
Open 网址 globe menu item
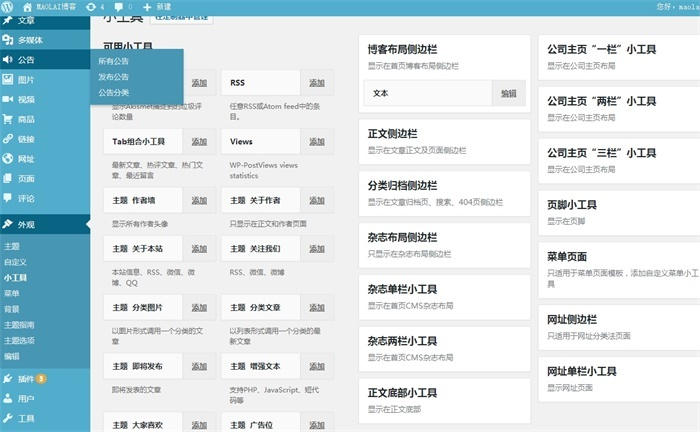(x=25, y=159)
